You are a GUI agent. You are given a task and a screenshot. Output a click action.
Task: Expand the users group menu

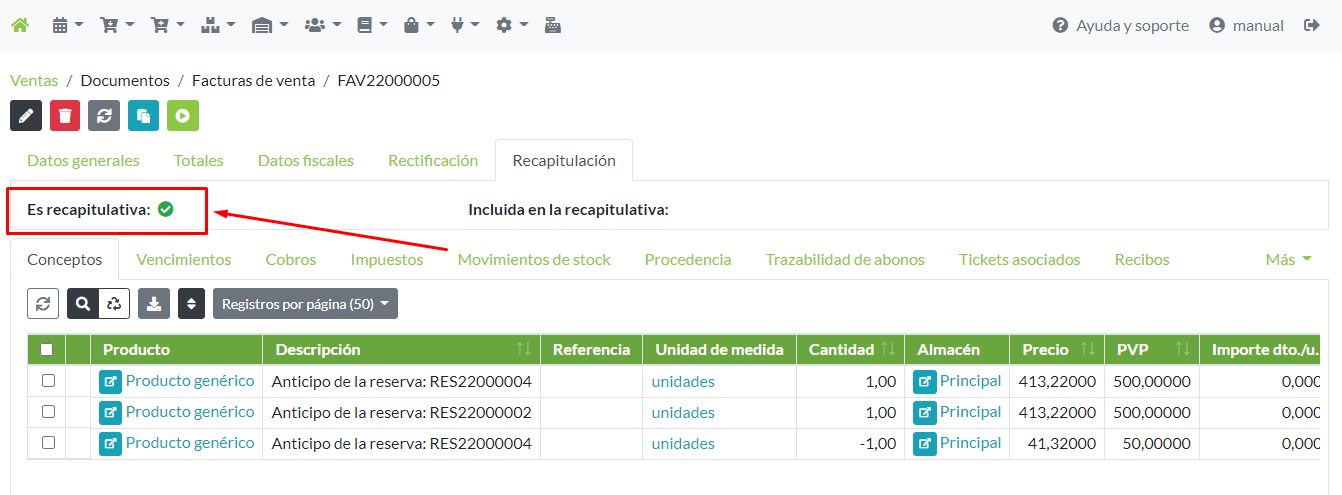322,25
